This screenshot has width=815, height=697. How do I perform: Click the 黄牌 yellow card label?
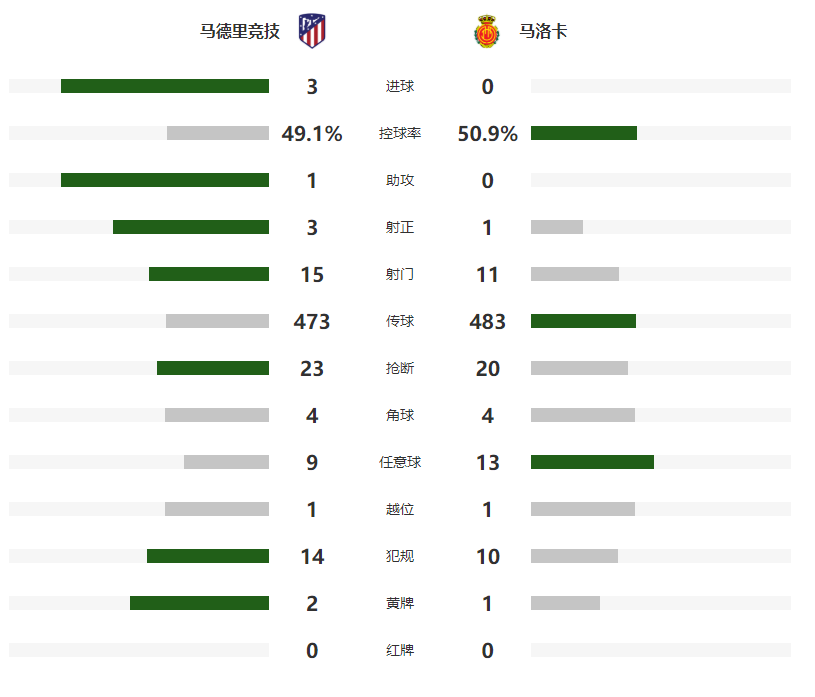point(400,603)
